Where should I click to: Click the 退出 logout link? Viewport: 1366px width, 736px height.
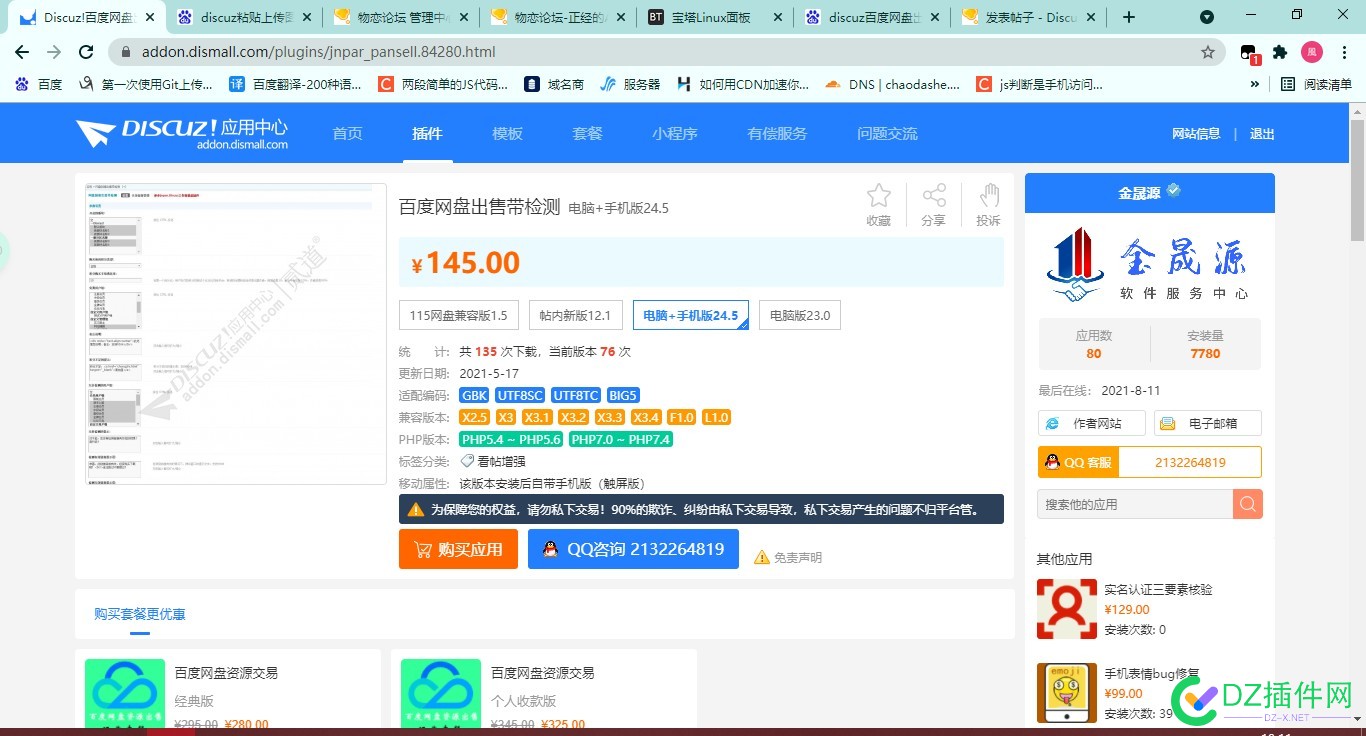[x=1262, y=134]
